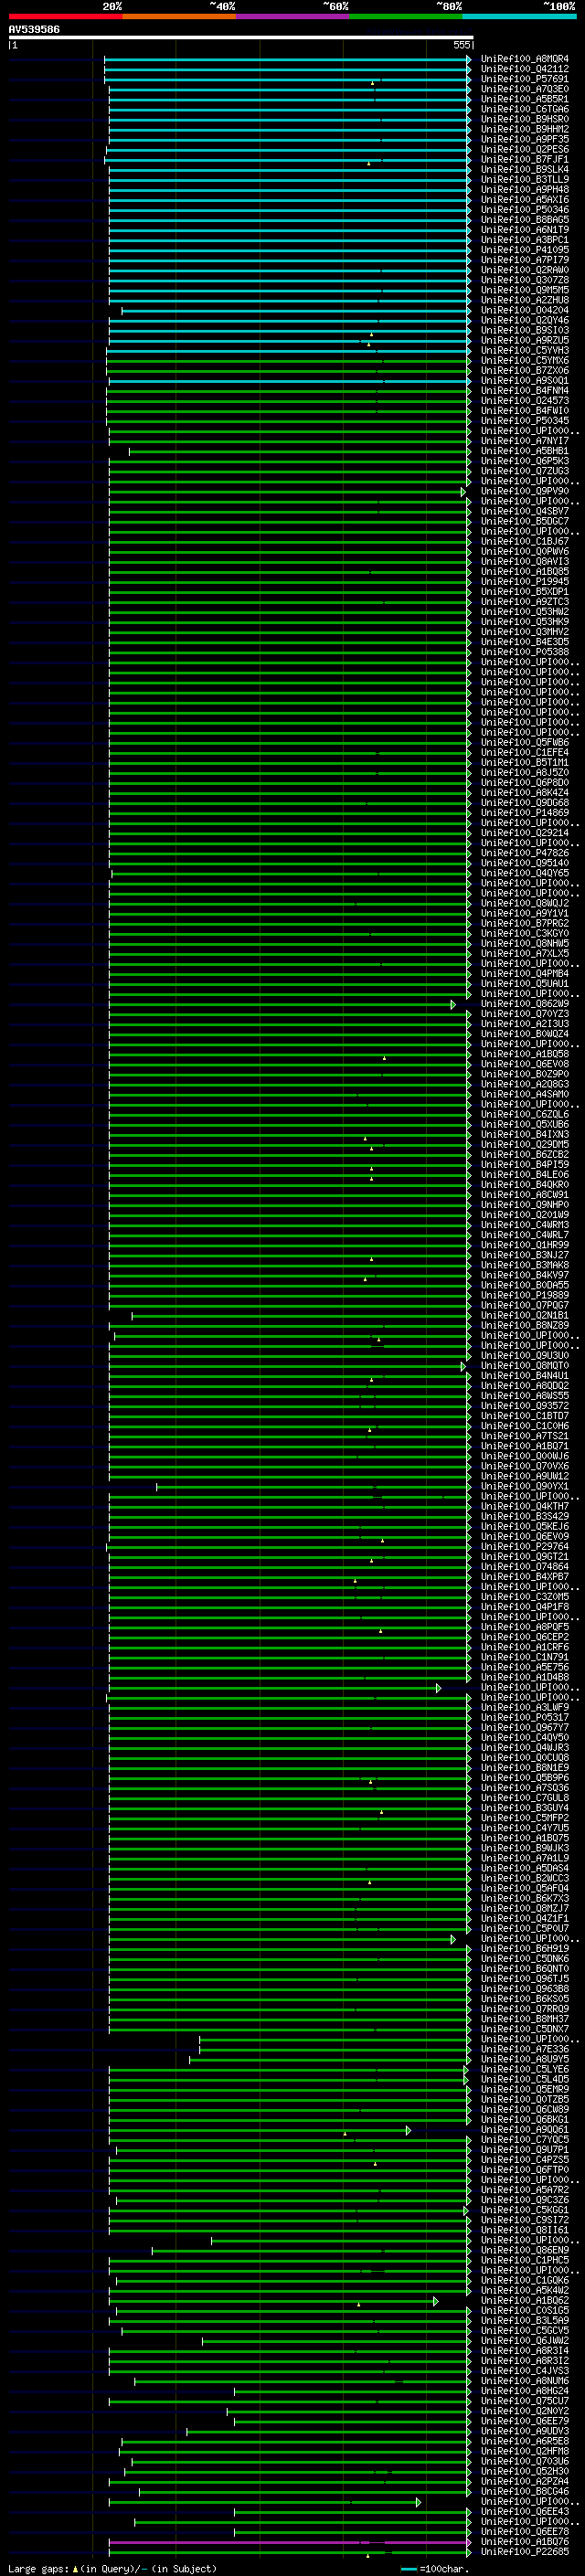This screenshot has width=585, height=2576.
Task: Click label UniRef100_A1BQ58
Action: click(x=525, y=1054)
